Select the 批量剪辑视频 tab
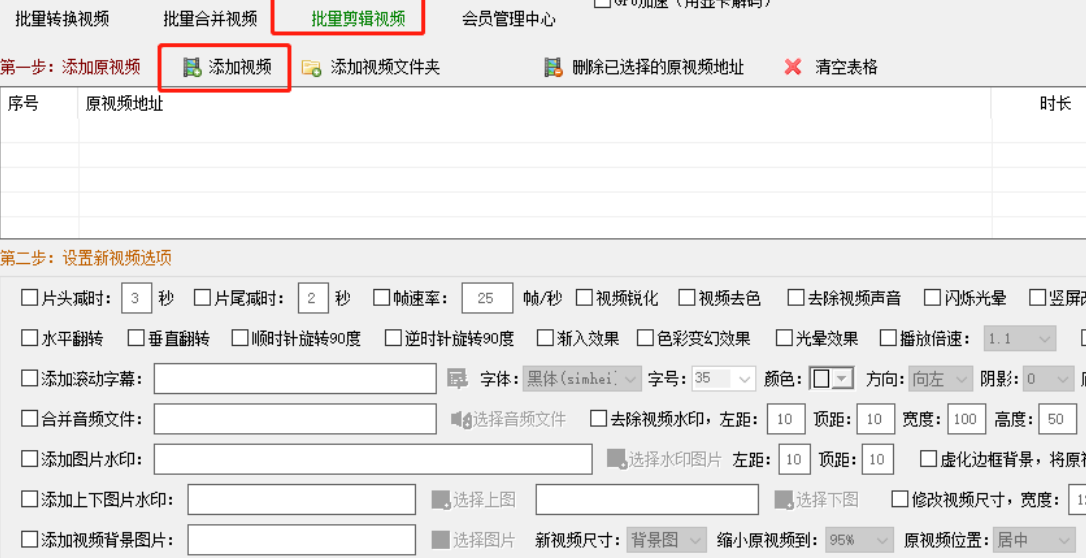This screenshot has width=1086, height=560. click(x=358, y=19)
